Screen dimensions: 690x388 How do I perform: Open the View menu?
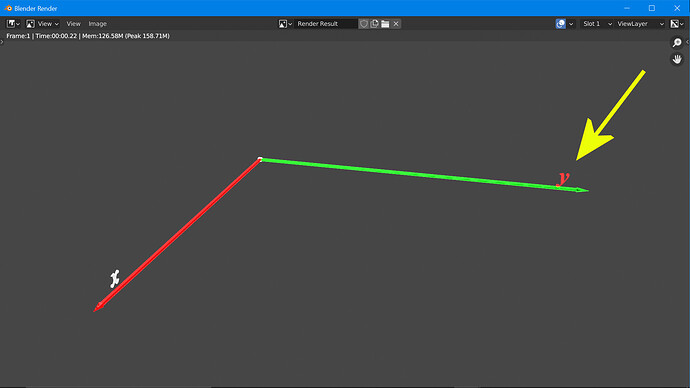click(x=73, y=24)
